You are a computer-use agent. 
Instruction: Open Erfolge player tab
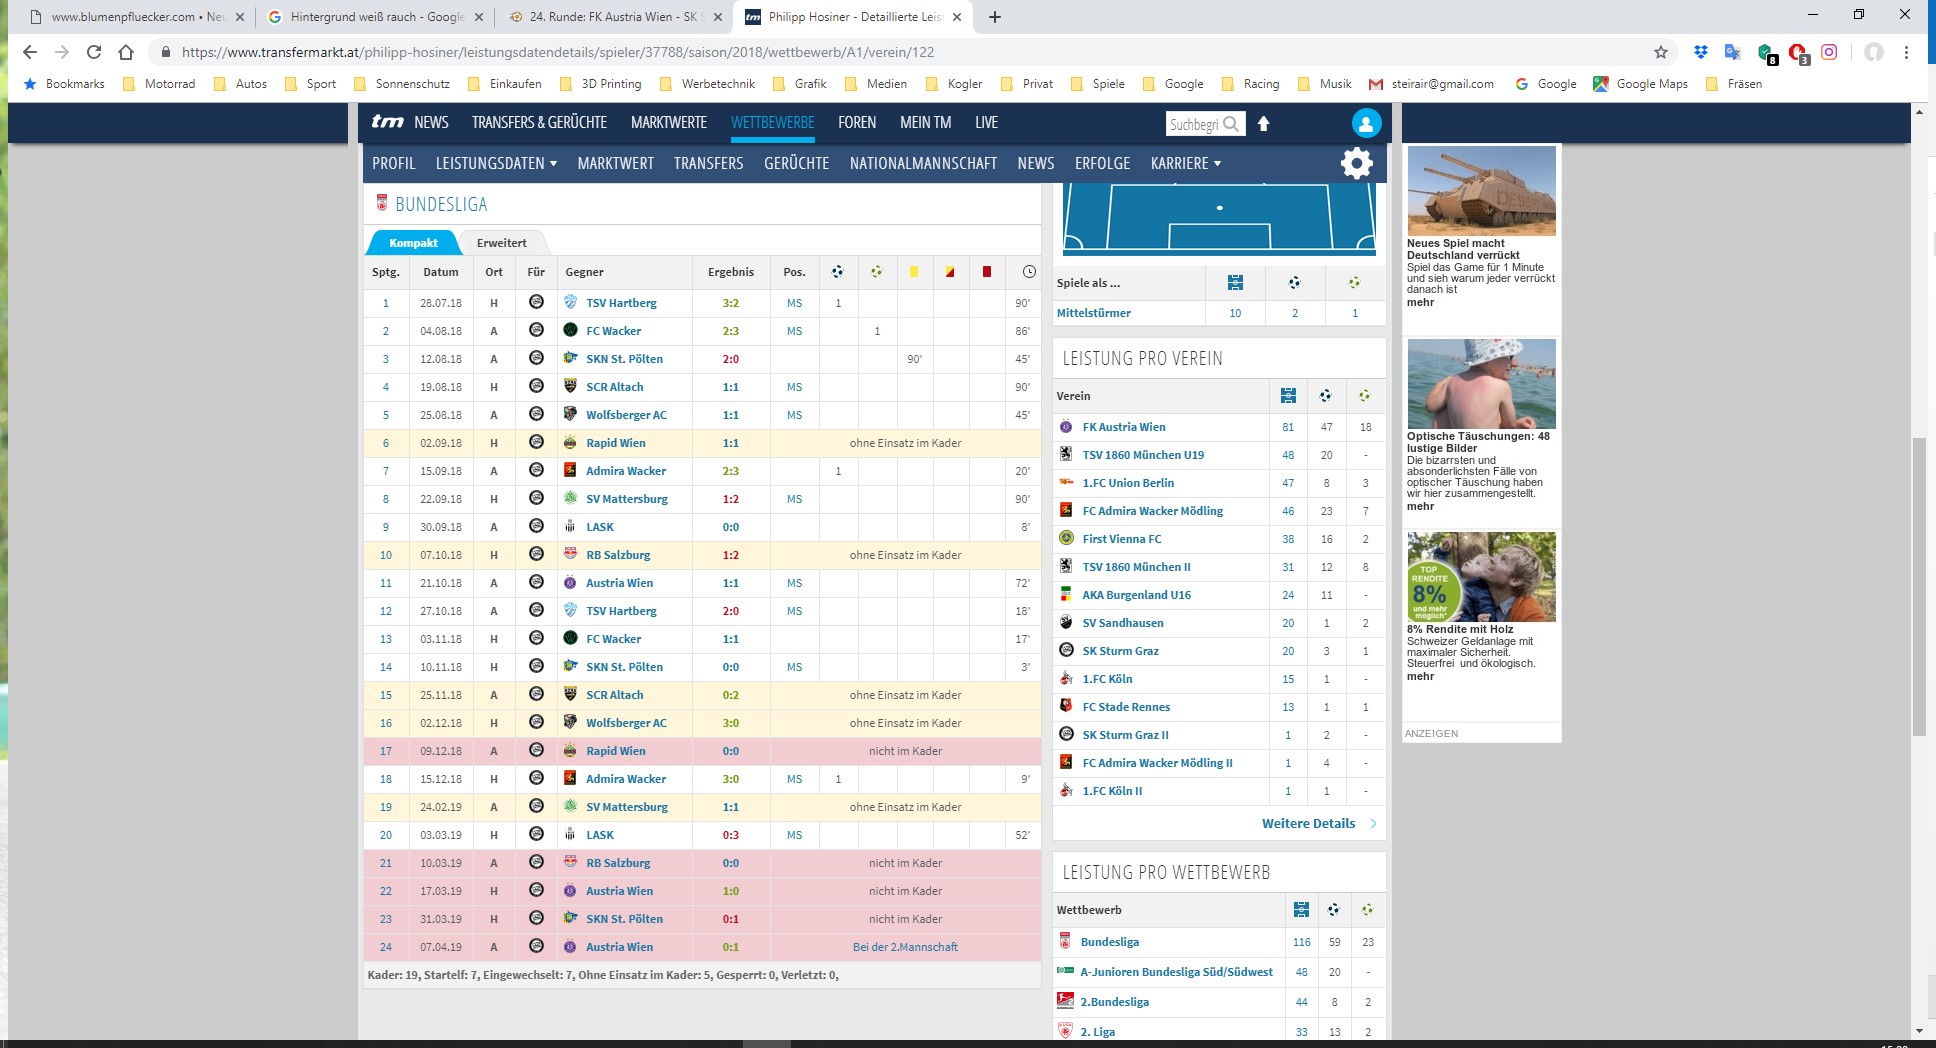click(x=1102, y=163)
